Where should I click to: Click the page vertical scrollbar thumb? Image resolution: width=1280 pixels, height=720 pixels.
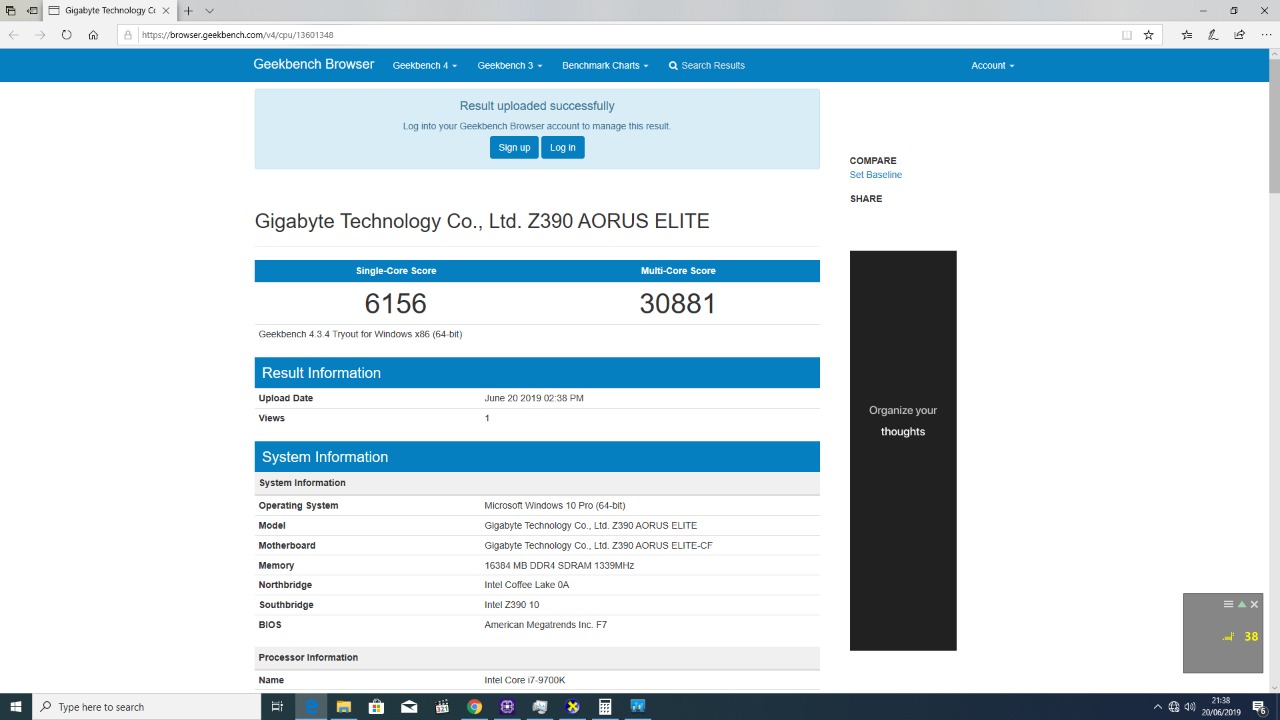(1274, 125)
